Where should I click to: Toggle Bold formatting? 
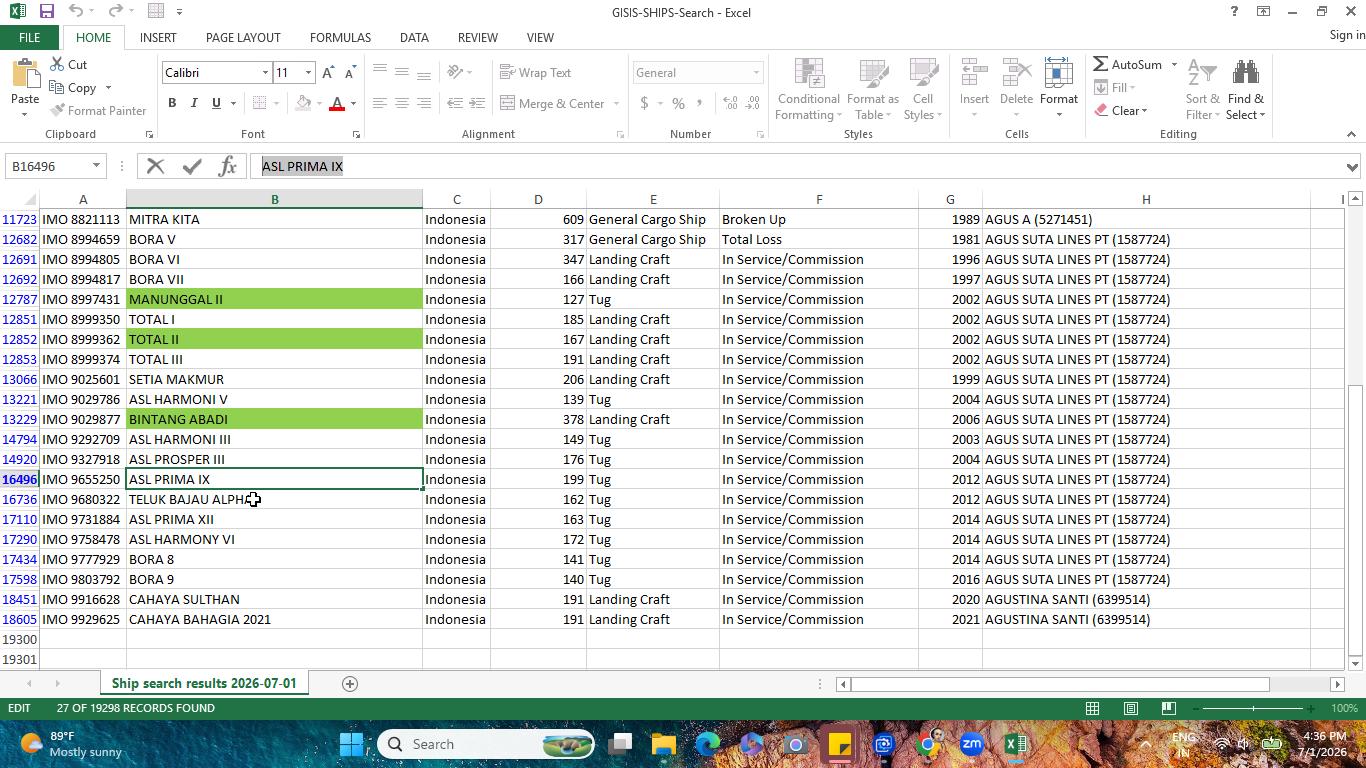coord(172,103)
